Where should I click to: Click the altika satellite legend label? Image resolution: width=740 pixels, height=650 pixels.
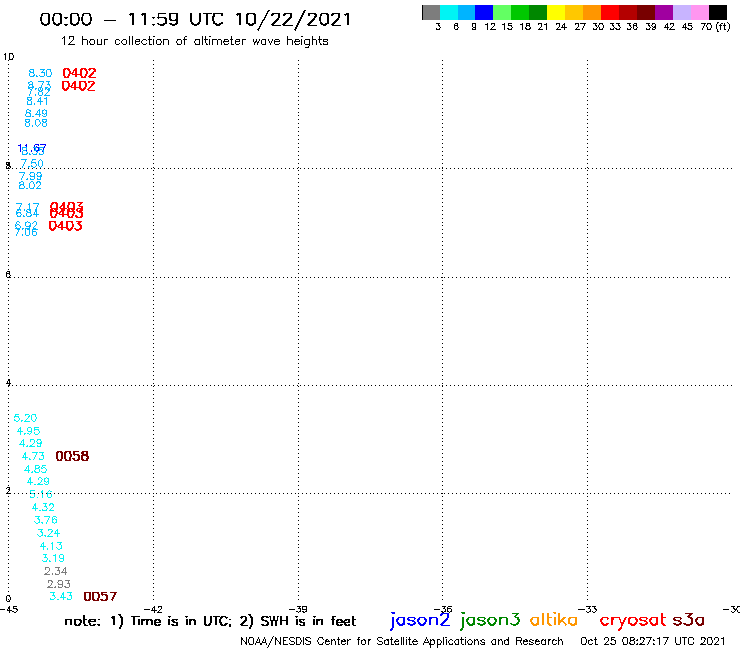click(554, 620)
